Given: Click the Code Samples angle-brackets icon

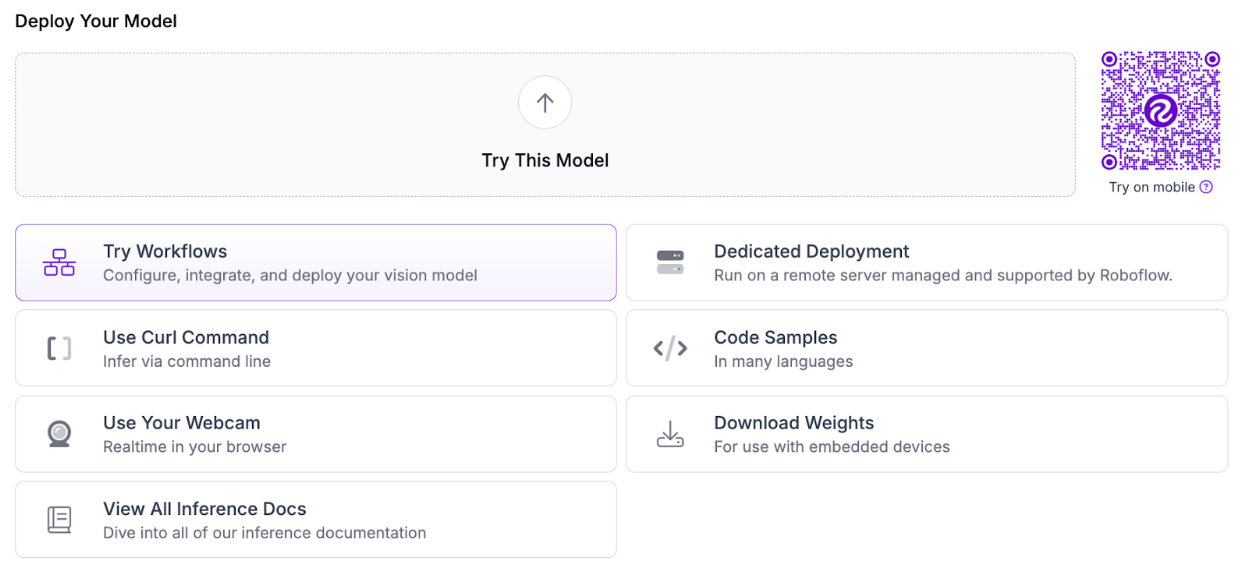Looking at the screenshot, I should (x=670, y=348).
